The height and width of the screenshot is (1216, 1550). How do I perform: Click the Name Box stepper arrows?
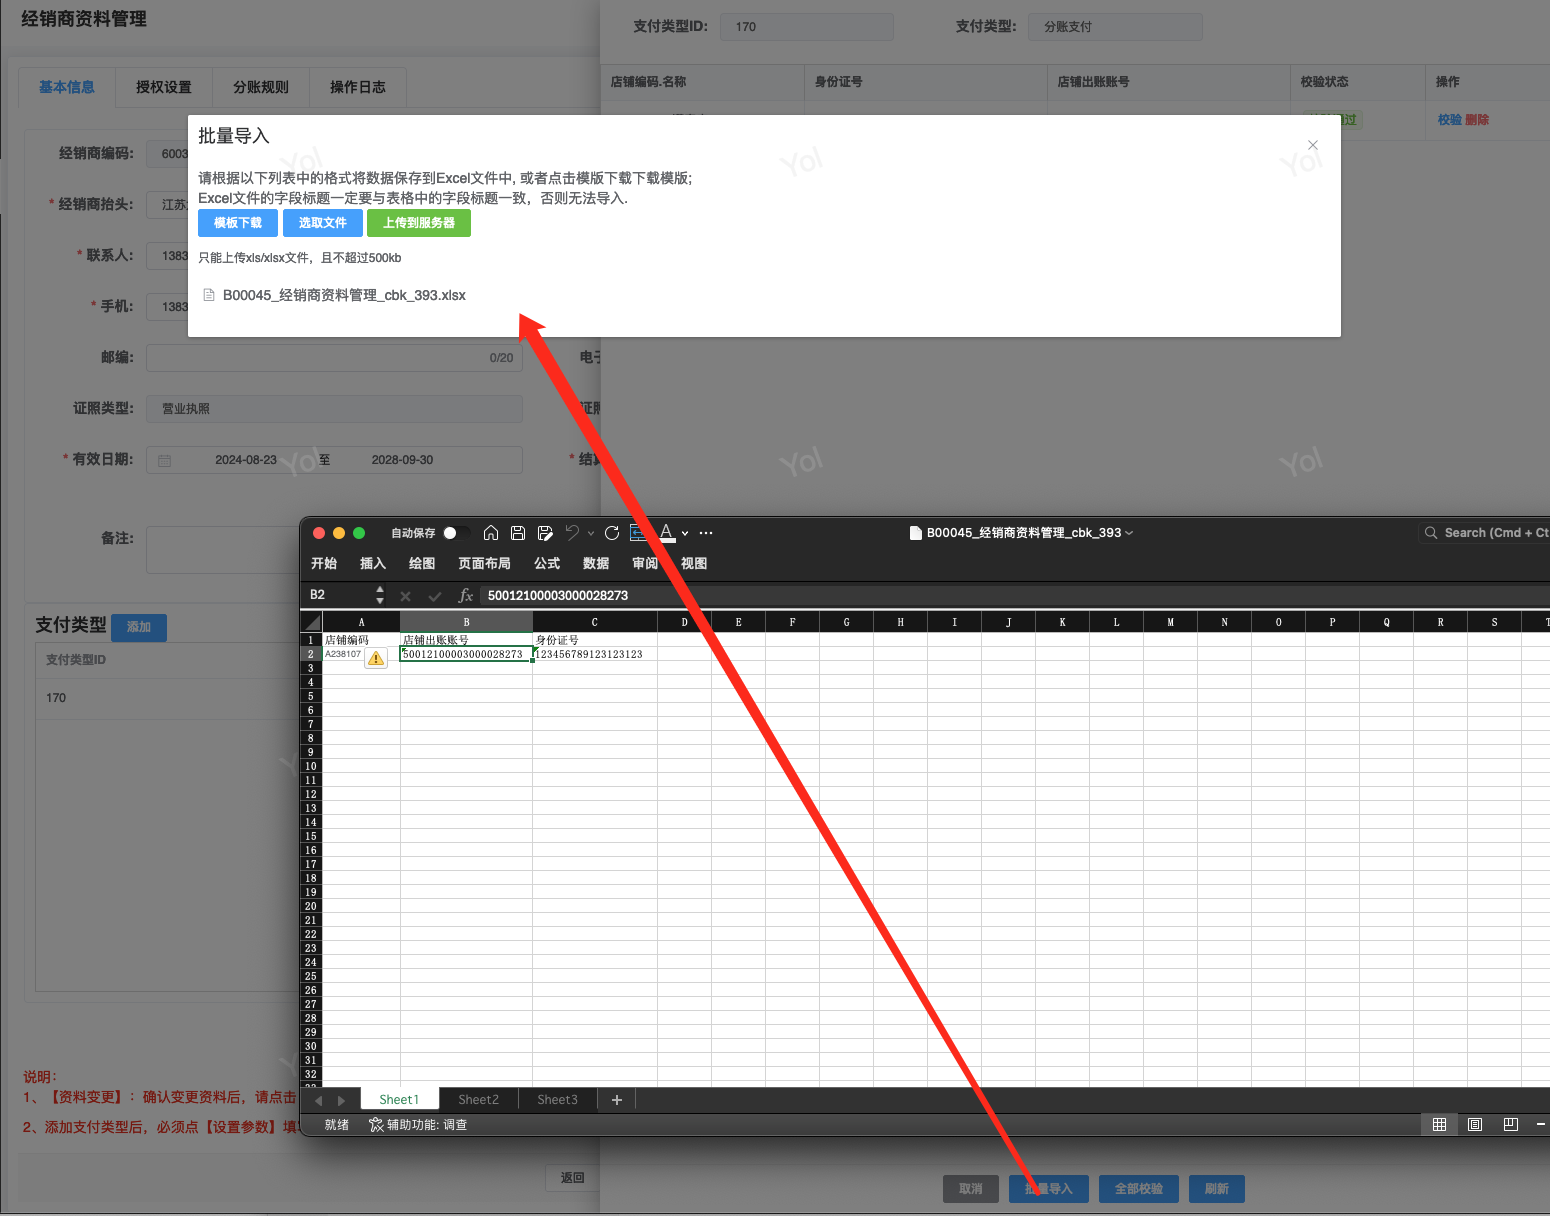click(380, 595)
